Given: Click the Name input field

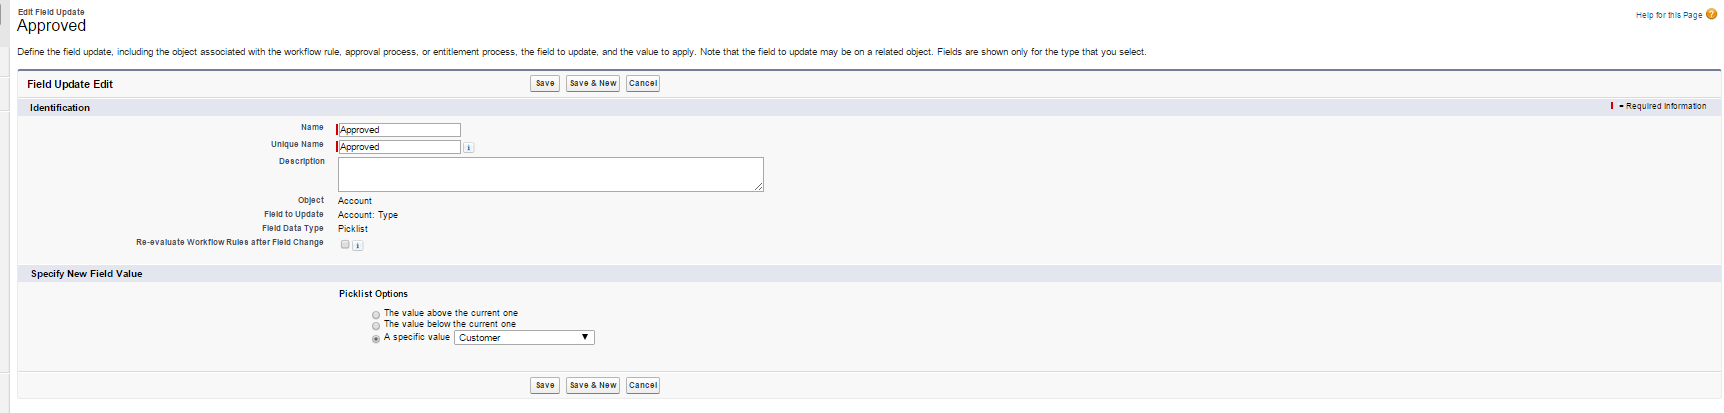Looking at the screenshot, I should (399, 130).
